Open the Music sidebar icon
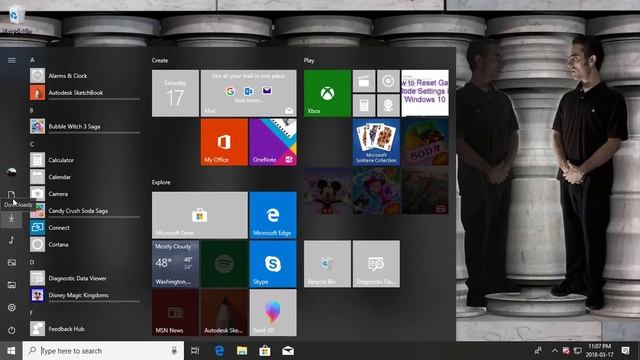Screen dimensions: 640x360 11,240
